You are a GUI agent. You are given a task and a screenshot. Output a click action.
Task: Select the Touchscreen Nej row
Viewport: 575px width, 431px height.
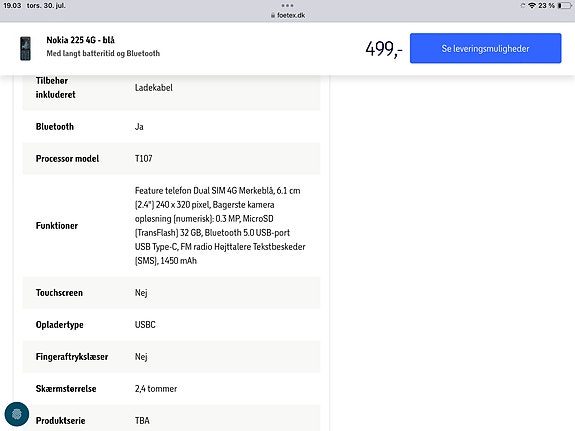[171, 293]
